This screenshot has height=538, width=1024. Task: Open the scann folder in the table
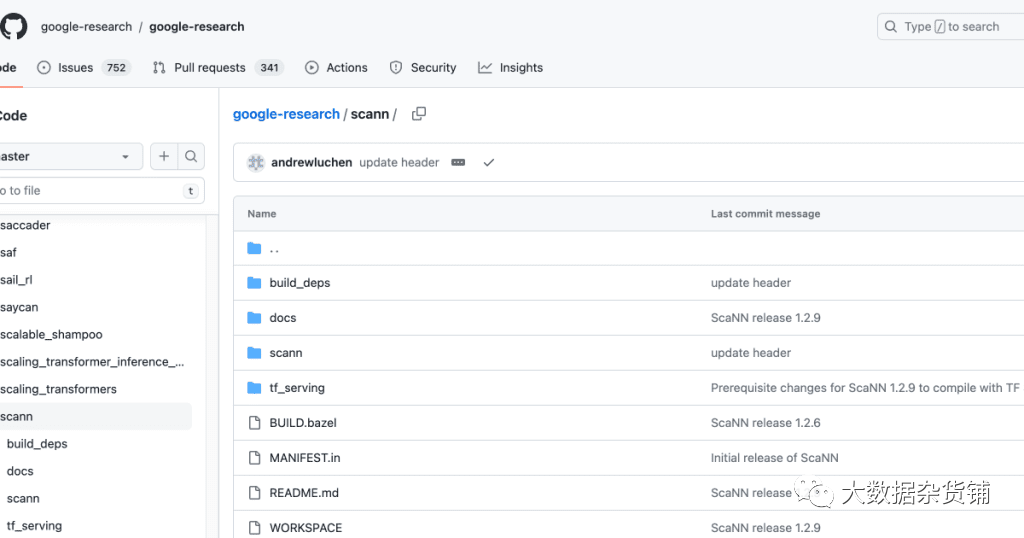click(x=286, y=353)
